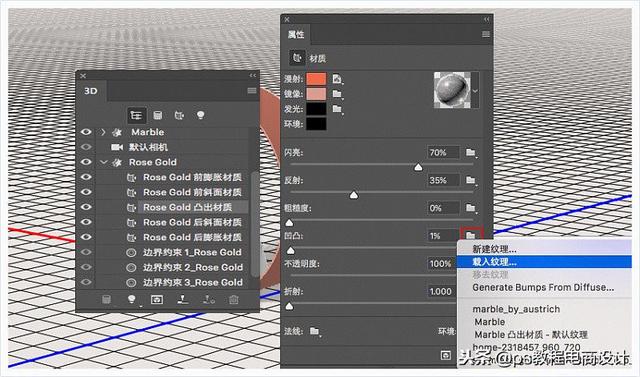Expand the Marble tree group
This screenshot has width=640, height=377.
coord(104,132)
